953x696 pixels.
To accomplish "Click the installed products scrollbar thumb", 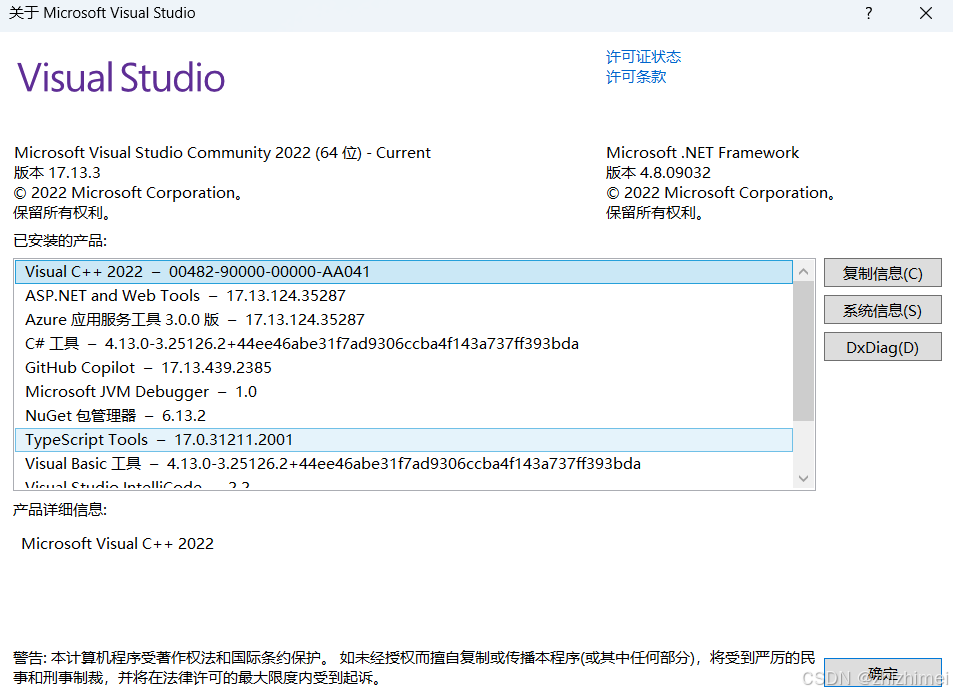I will [803, 351].
